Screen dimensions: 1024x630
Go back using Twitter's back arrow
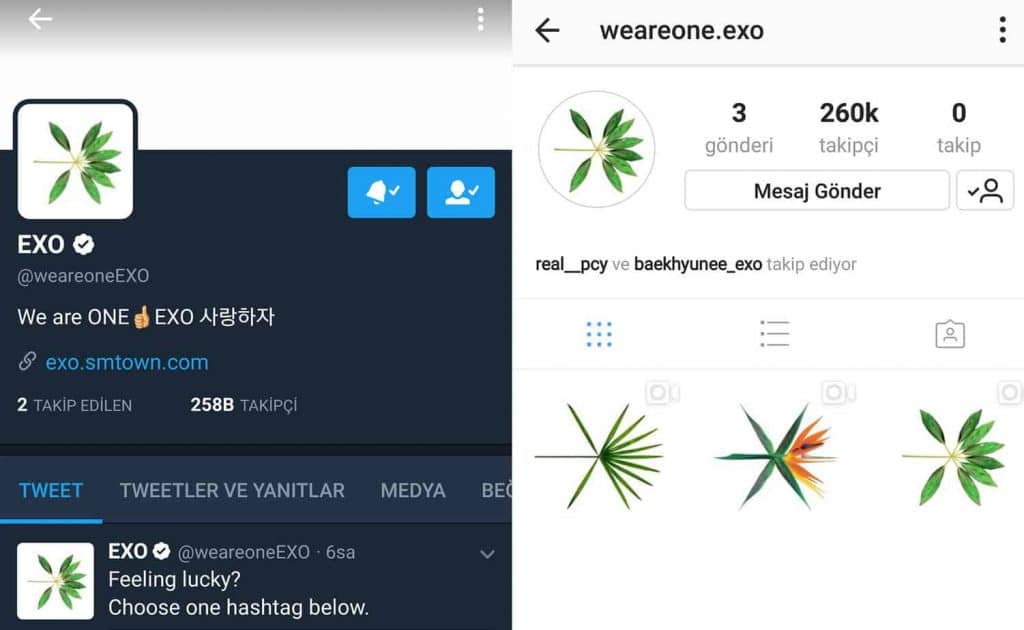pyautogui.click(x=40, y=19)
